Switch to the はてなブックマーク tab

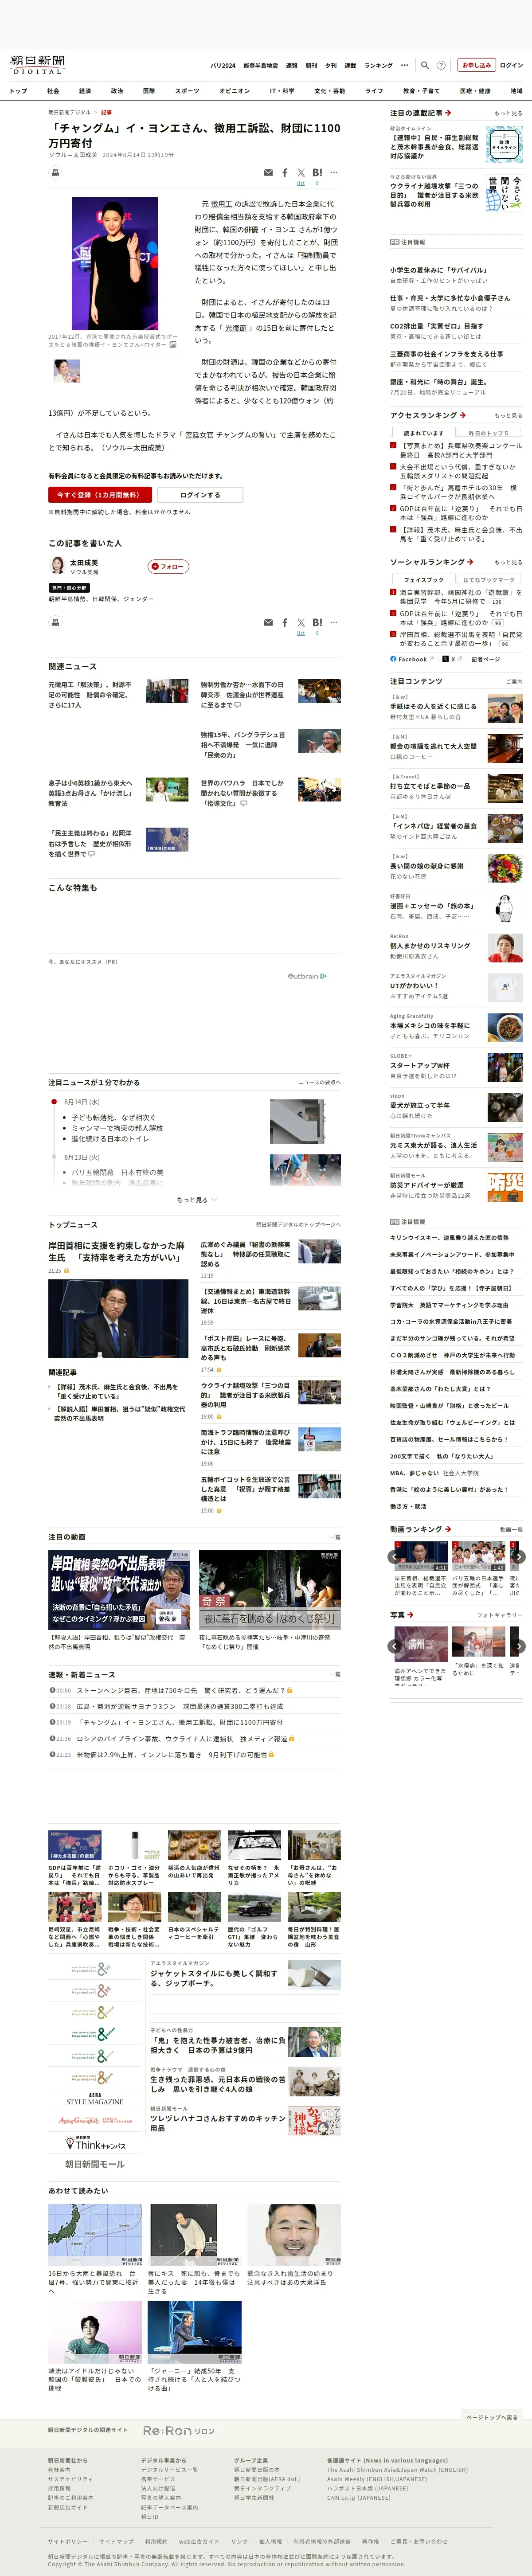490,580
